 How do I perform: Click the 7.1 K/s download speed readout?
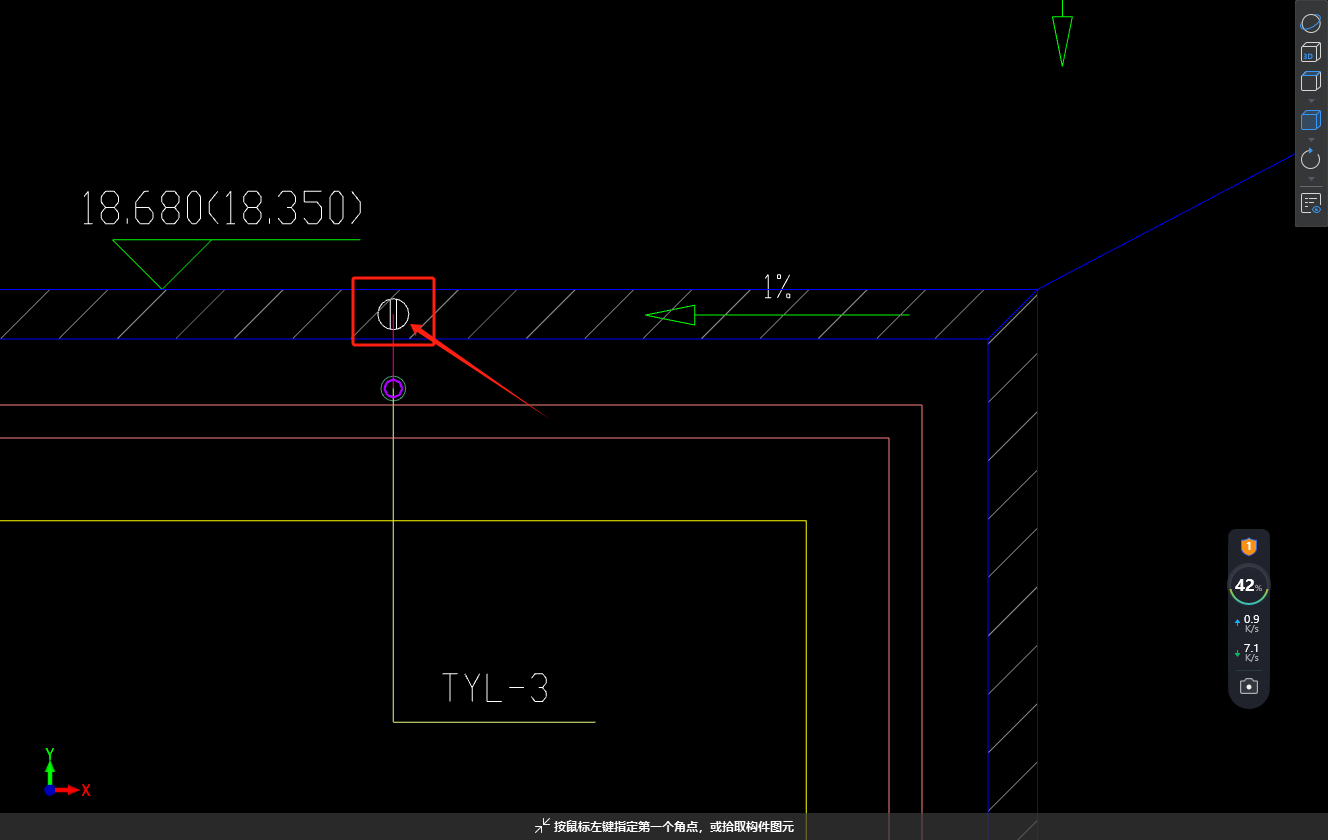point(1248,652)
